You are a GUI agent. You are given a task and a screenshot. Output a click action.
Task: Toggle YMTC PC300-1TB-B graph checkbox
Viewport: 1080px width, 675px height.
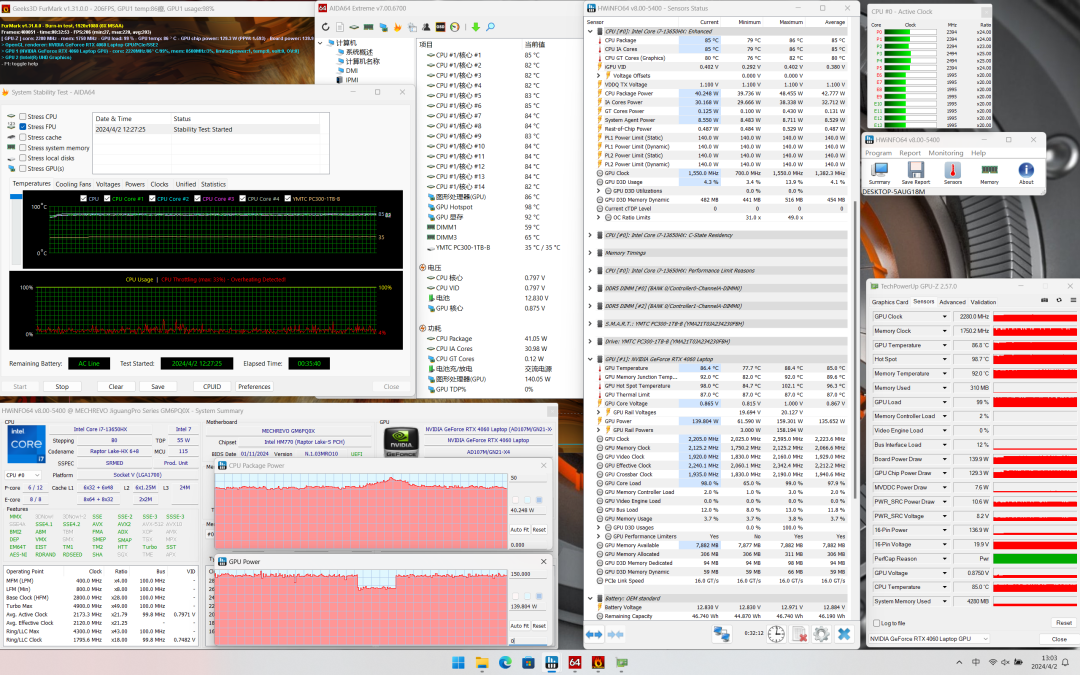(x=287, y=198)
